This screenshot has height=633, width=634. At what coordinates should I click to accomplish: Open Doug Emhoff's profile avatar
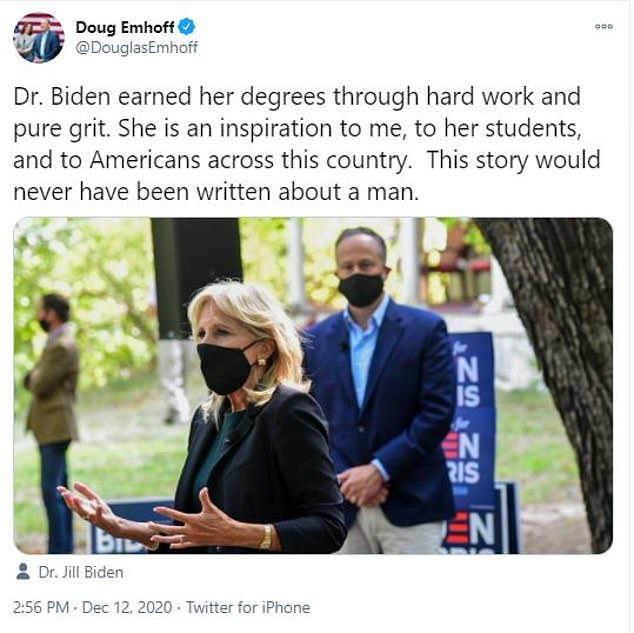pos(38,38)
